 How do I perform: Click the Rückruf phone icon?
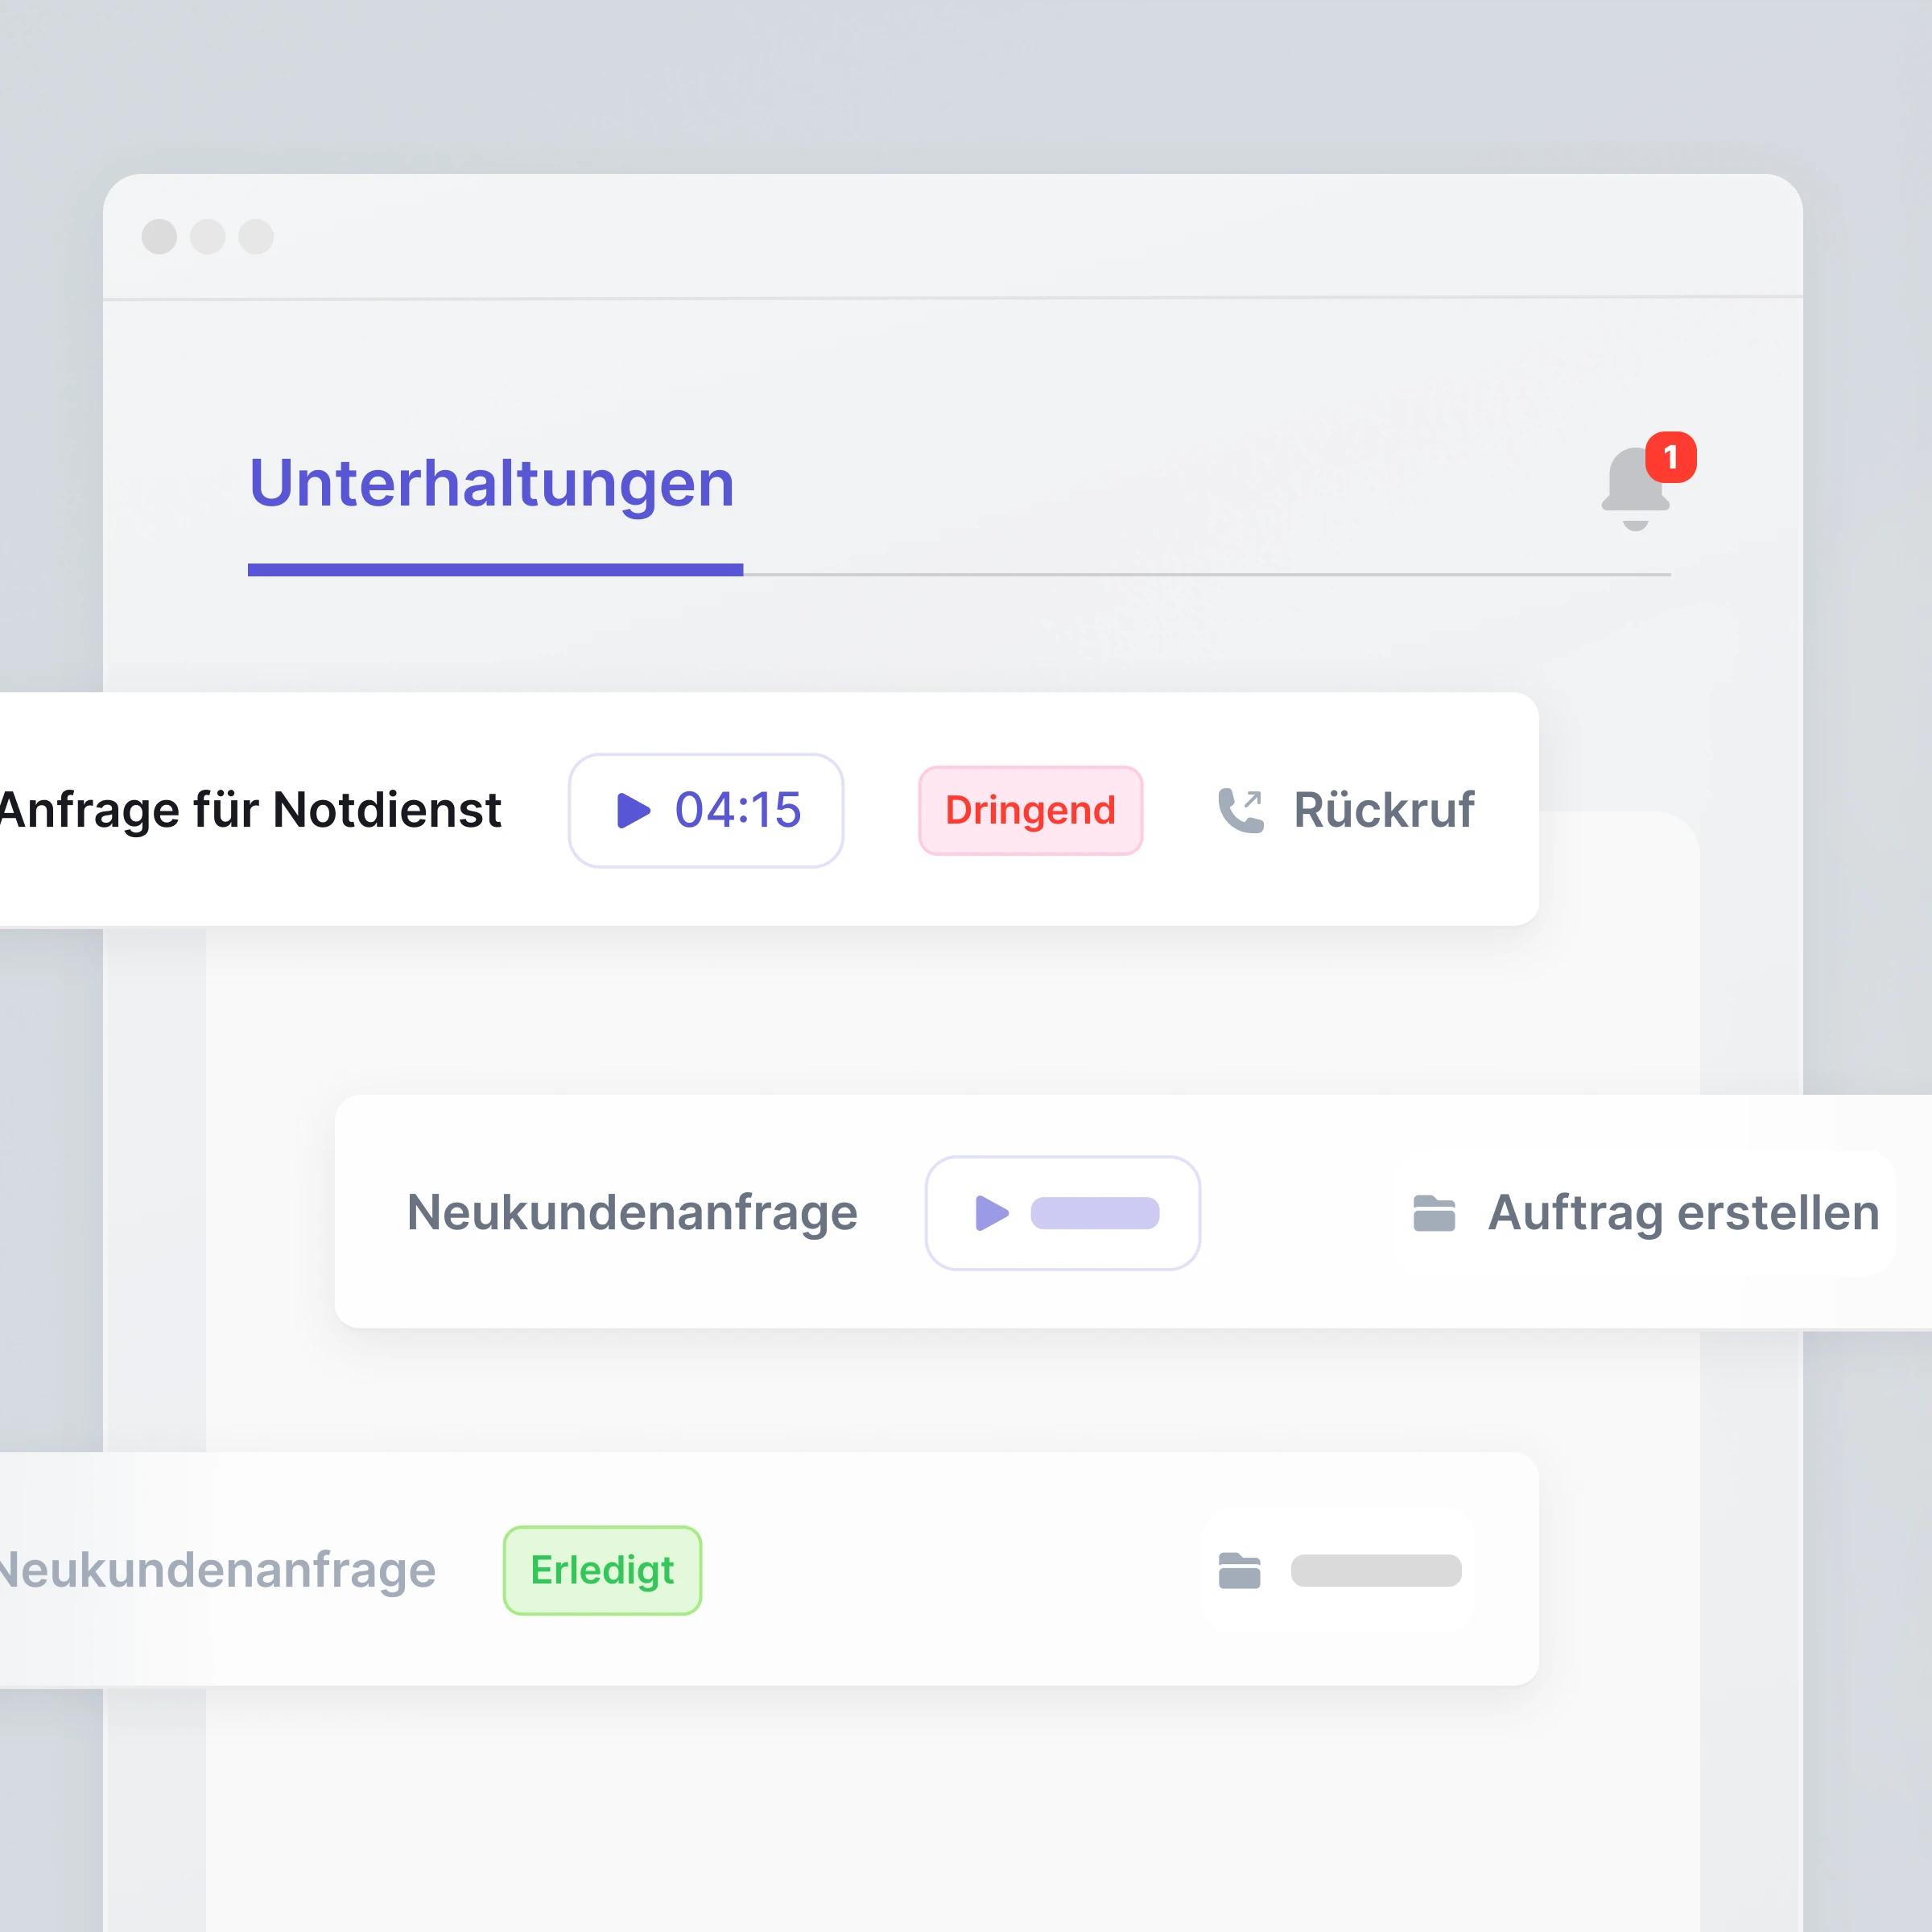1241,810
